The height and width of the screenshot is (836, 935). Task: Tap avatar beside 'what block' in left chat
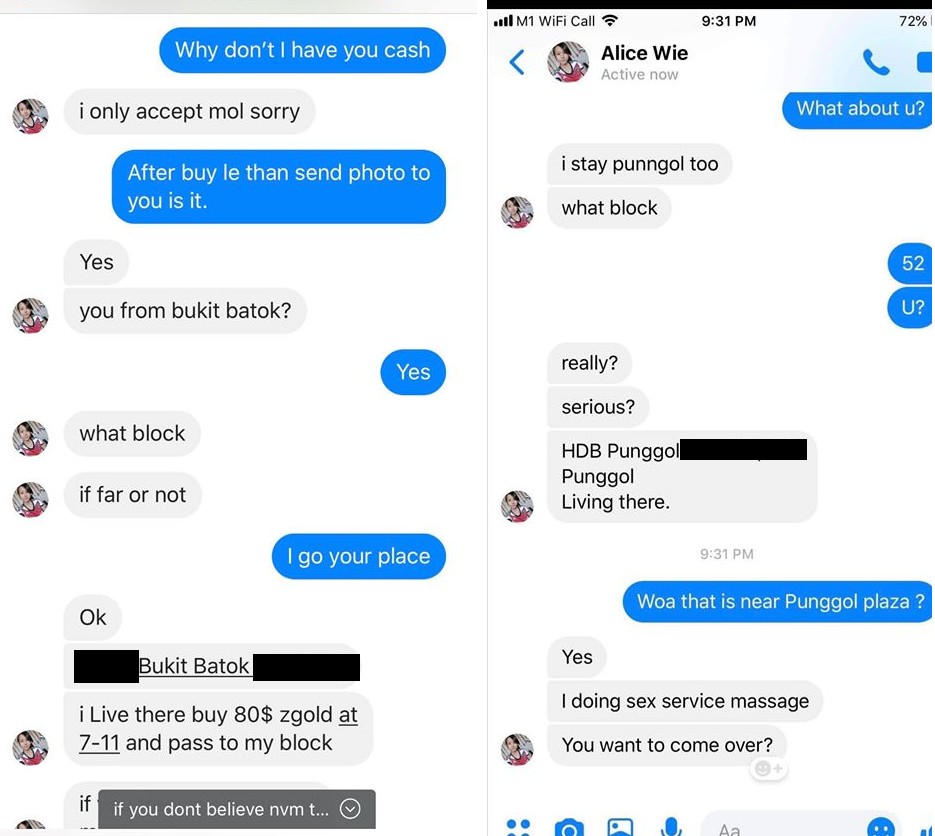(x=30, y=438)
